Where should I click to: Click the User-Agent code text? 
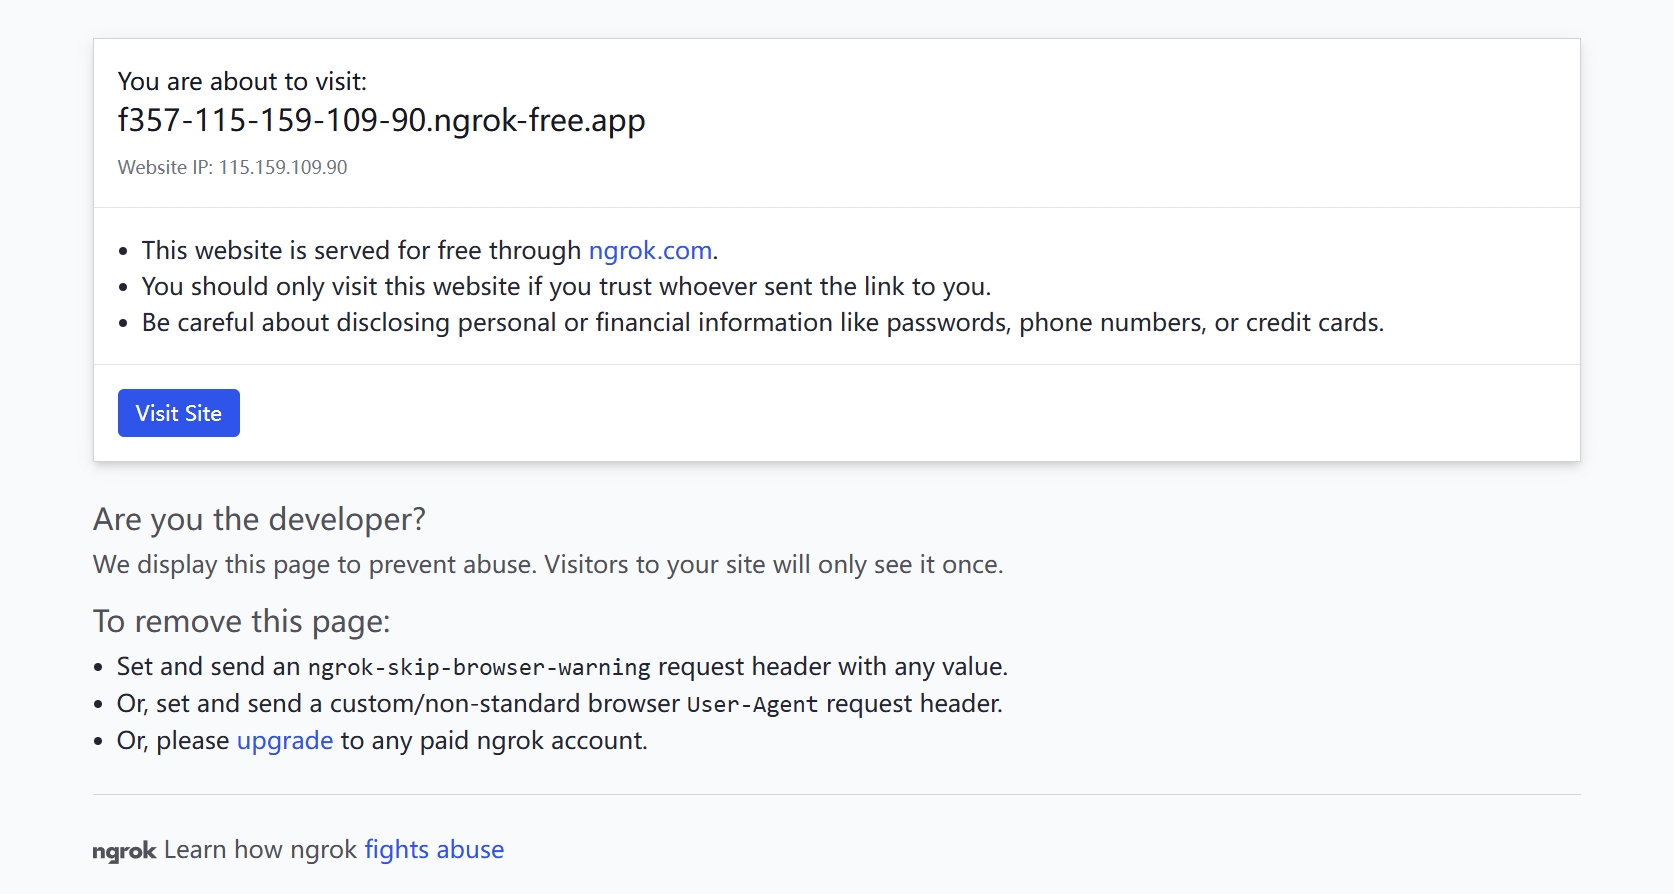752,705
